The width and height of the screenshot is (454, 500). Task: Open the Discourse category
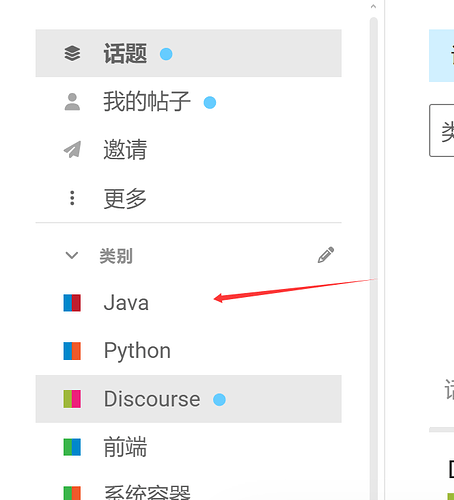pos(189,399)
